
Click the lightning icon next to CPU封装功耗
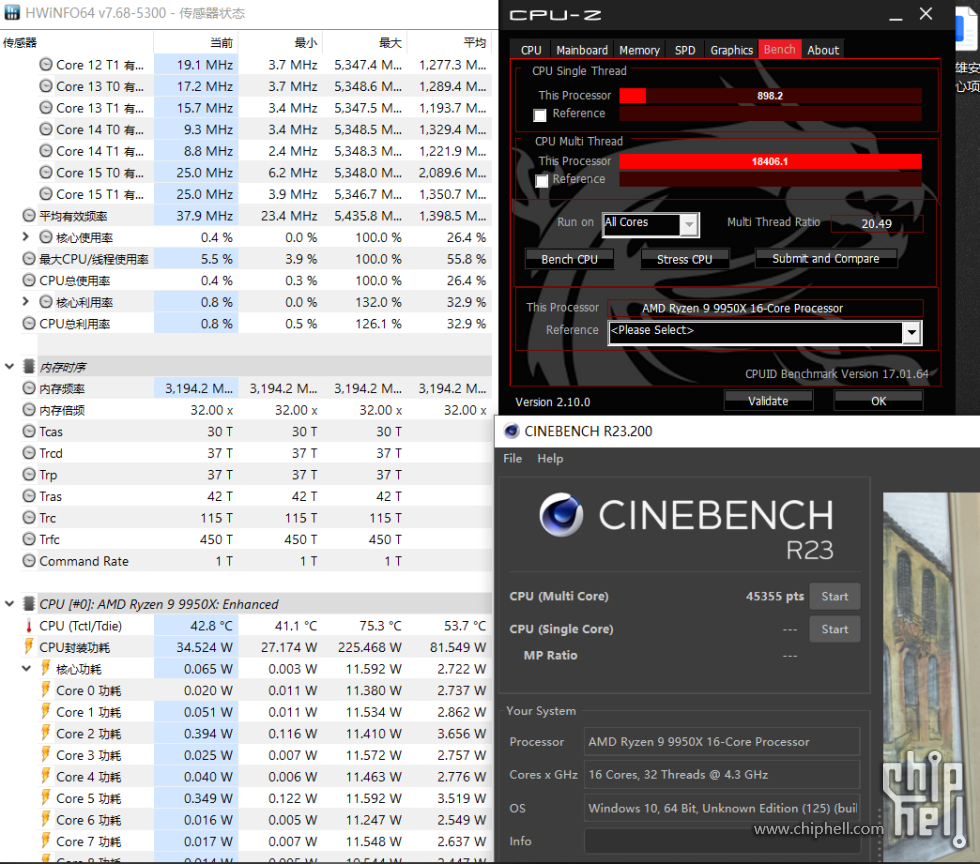pyautogui.click(x=29, y=647)
